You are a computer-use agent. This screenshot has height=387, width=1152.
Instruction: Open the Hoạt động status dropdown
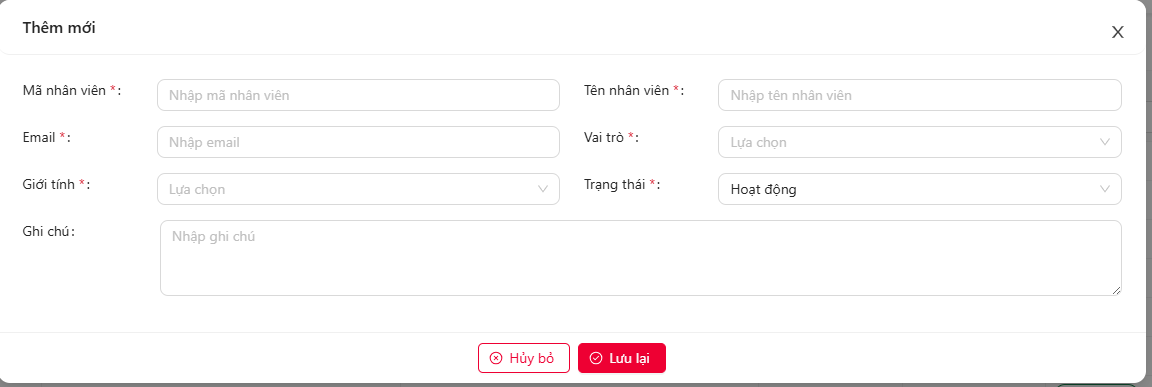[920, 189]
